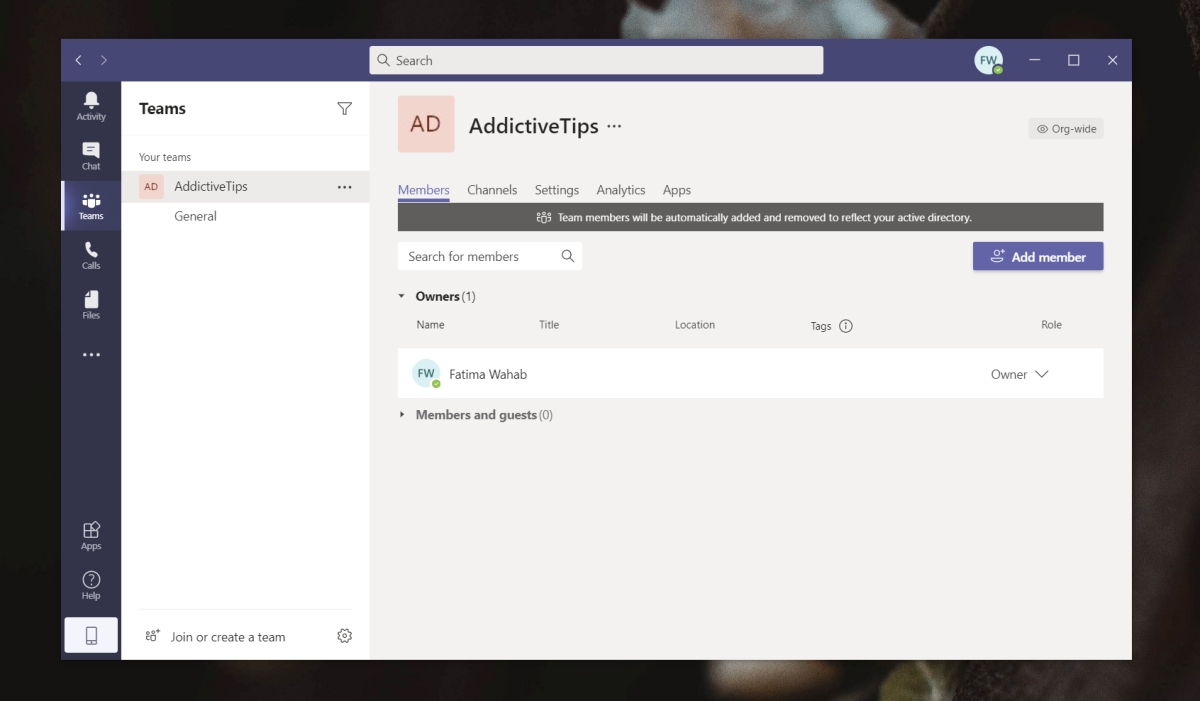The width and height of the screenshot is (1200, 701).
Task: Click the AD team avatar in header
Action: click(426, 124)
